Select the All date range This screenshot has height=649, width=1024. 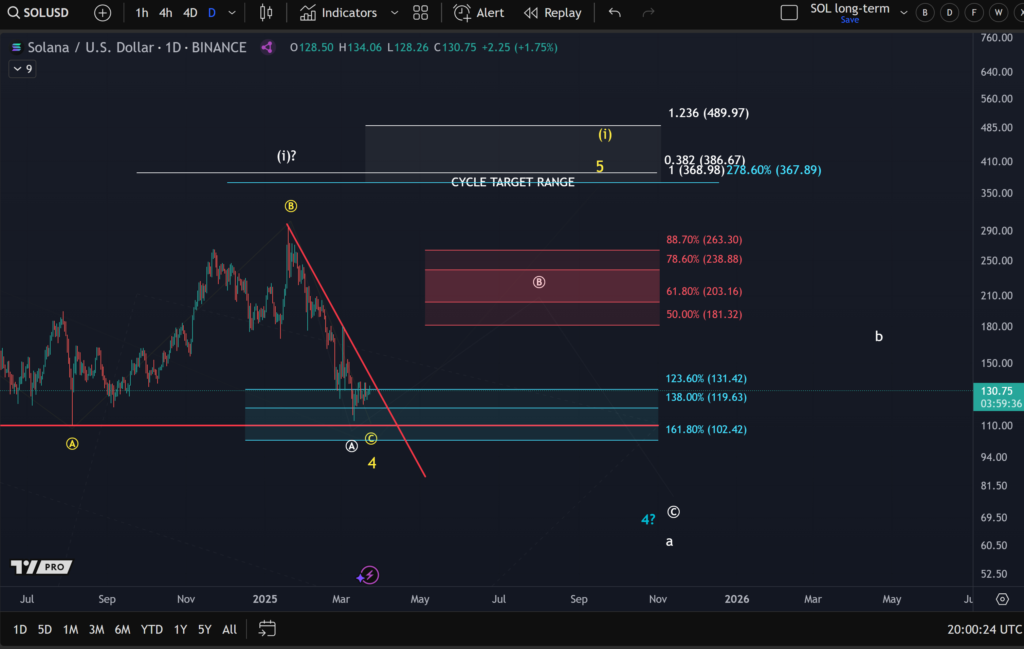click(229, 629)
